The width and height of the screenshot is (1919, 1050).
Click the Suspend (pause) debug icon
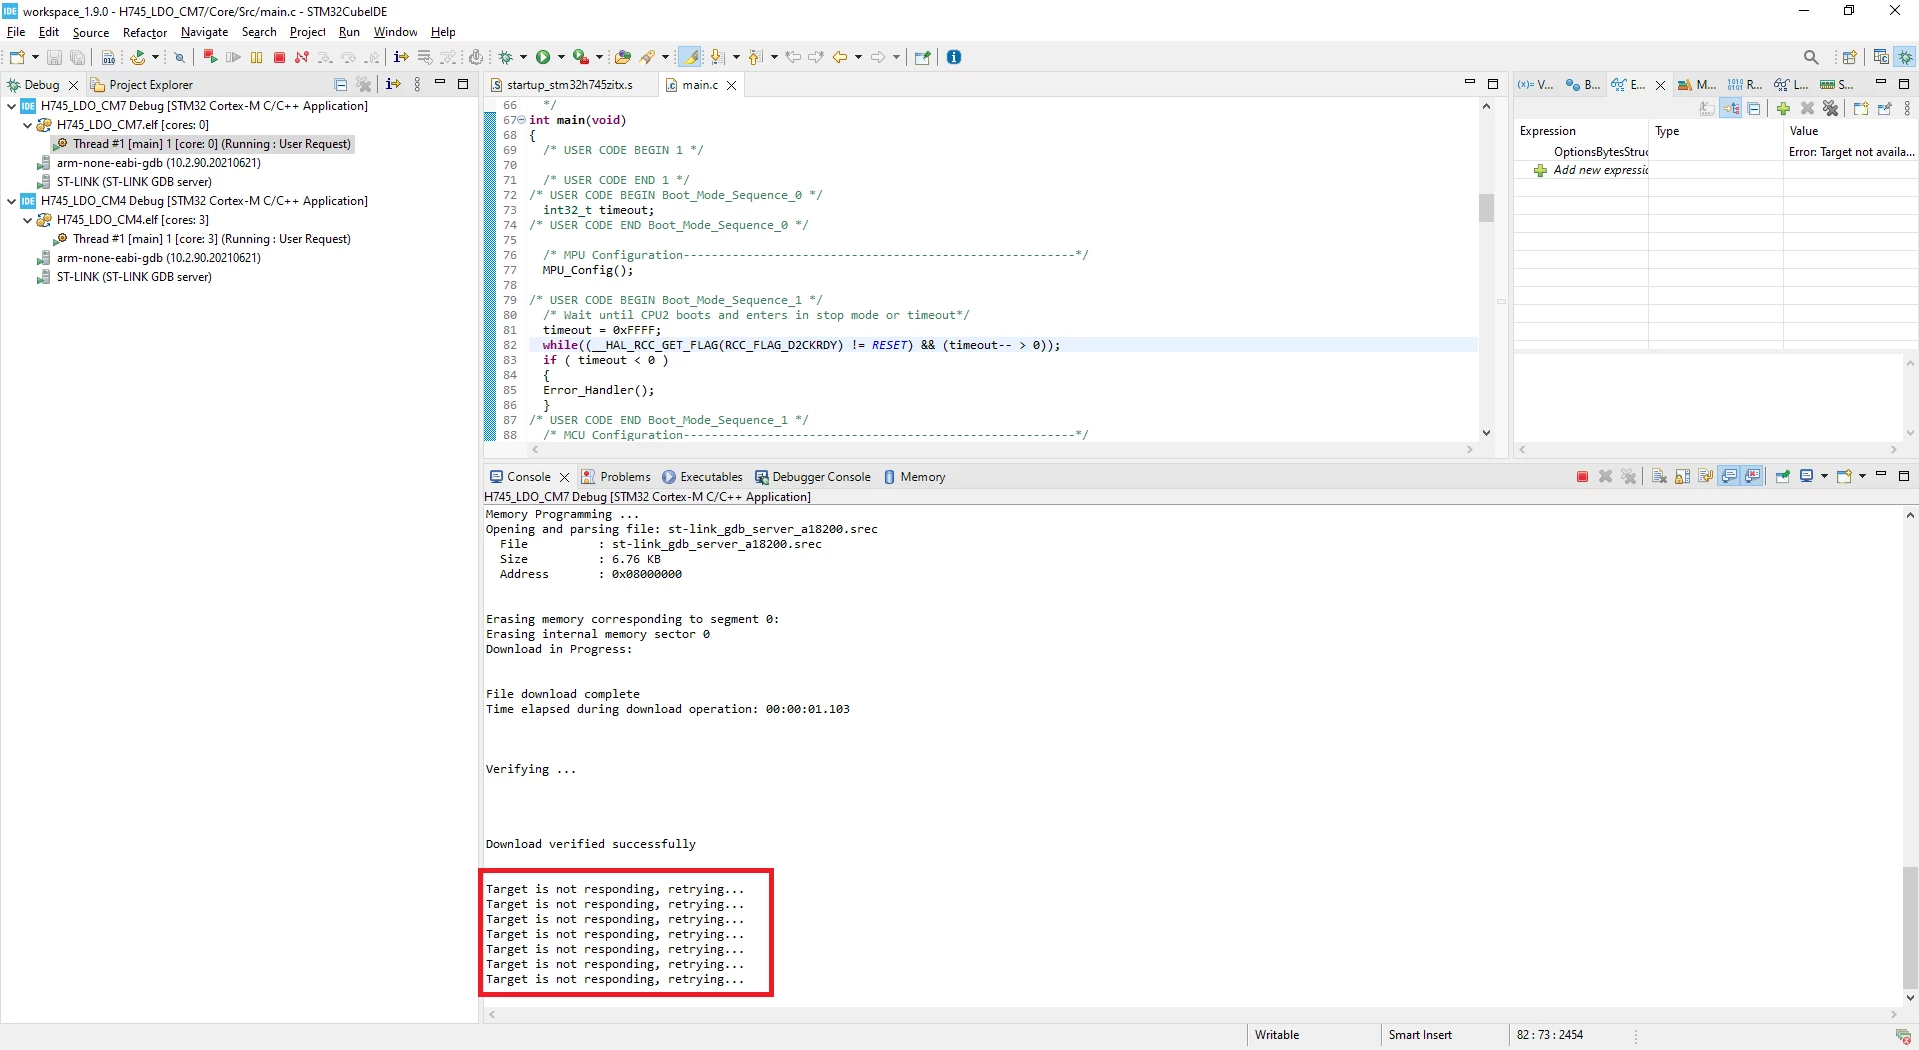256,57
